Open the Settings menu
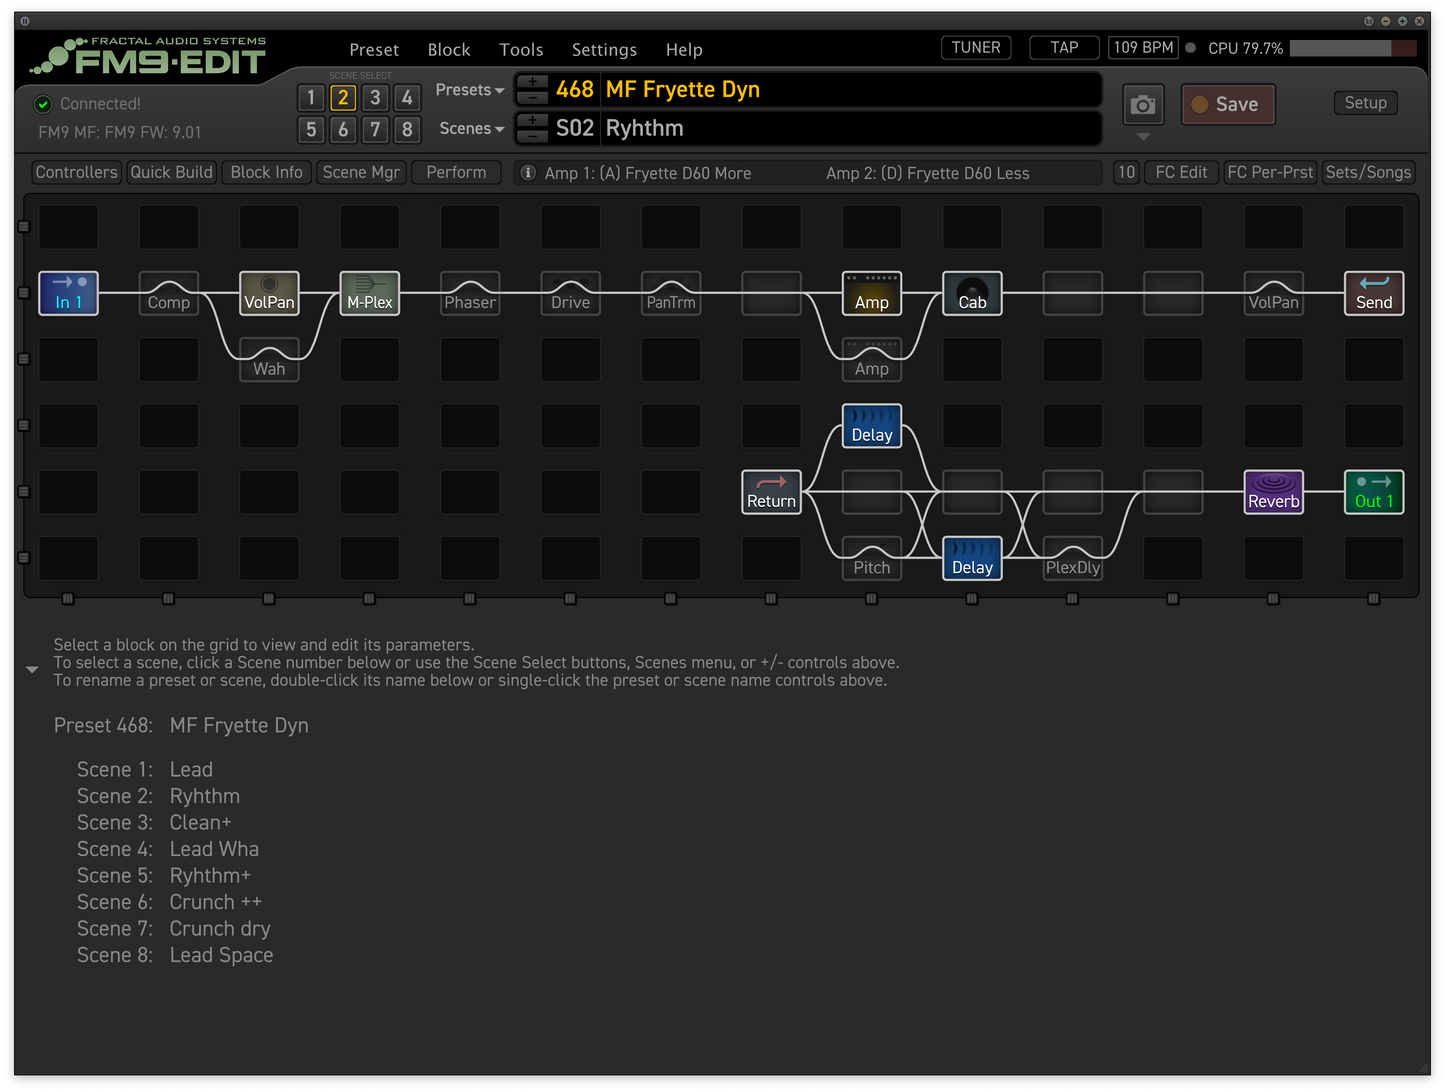 pyautogui.click(x=604, y=50)
